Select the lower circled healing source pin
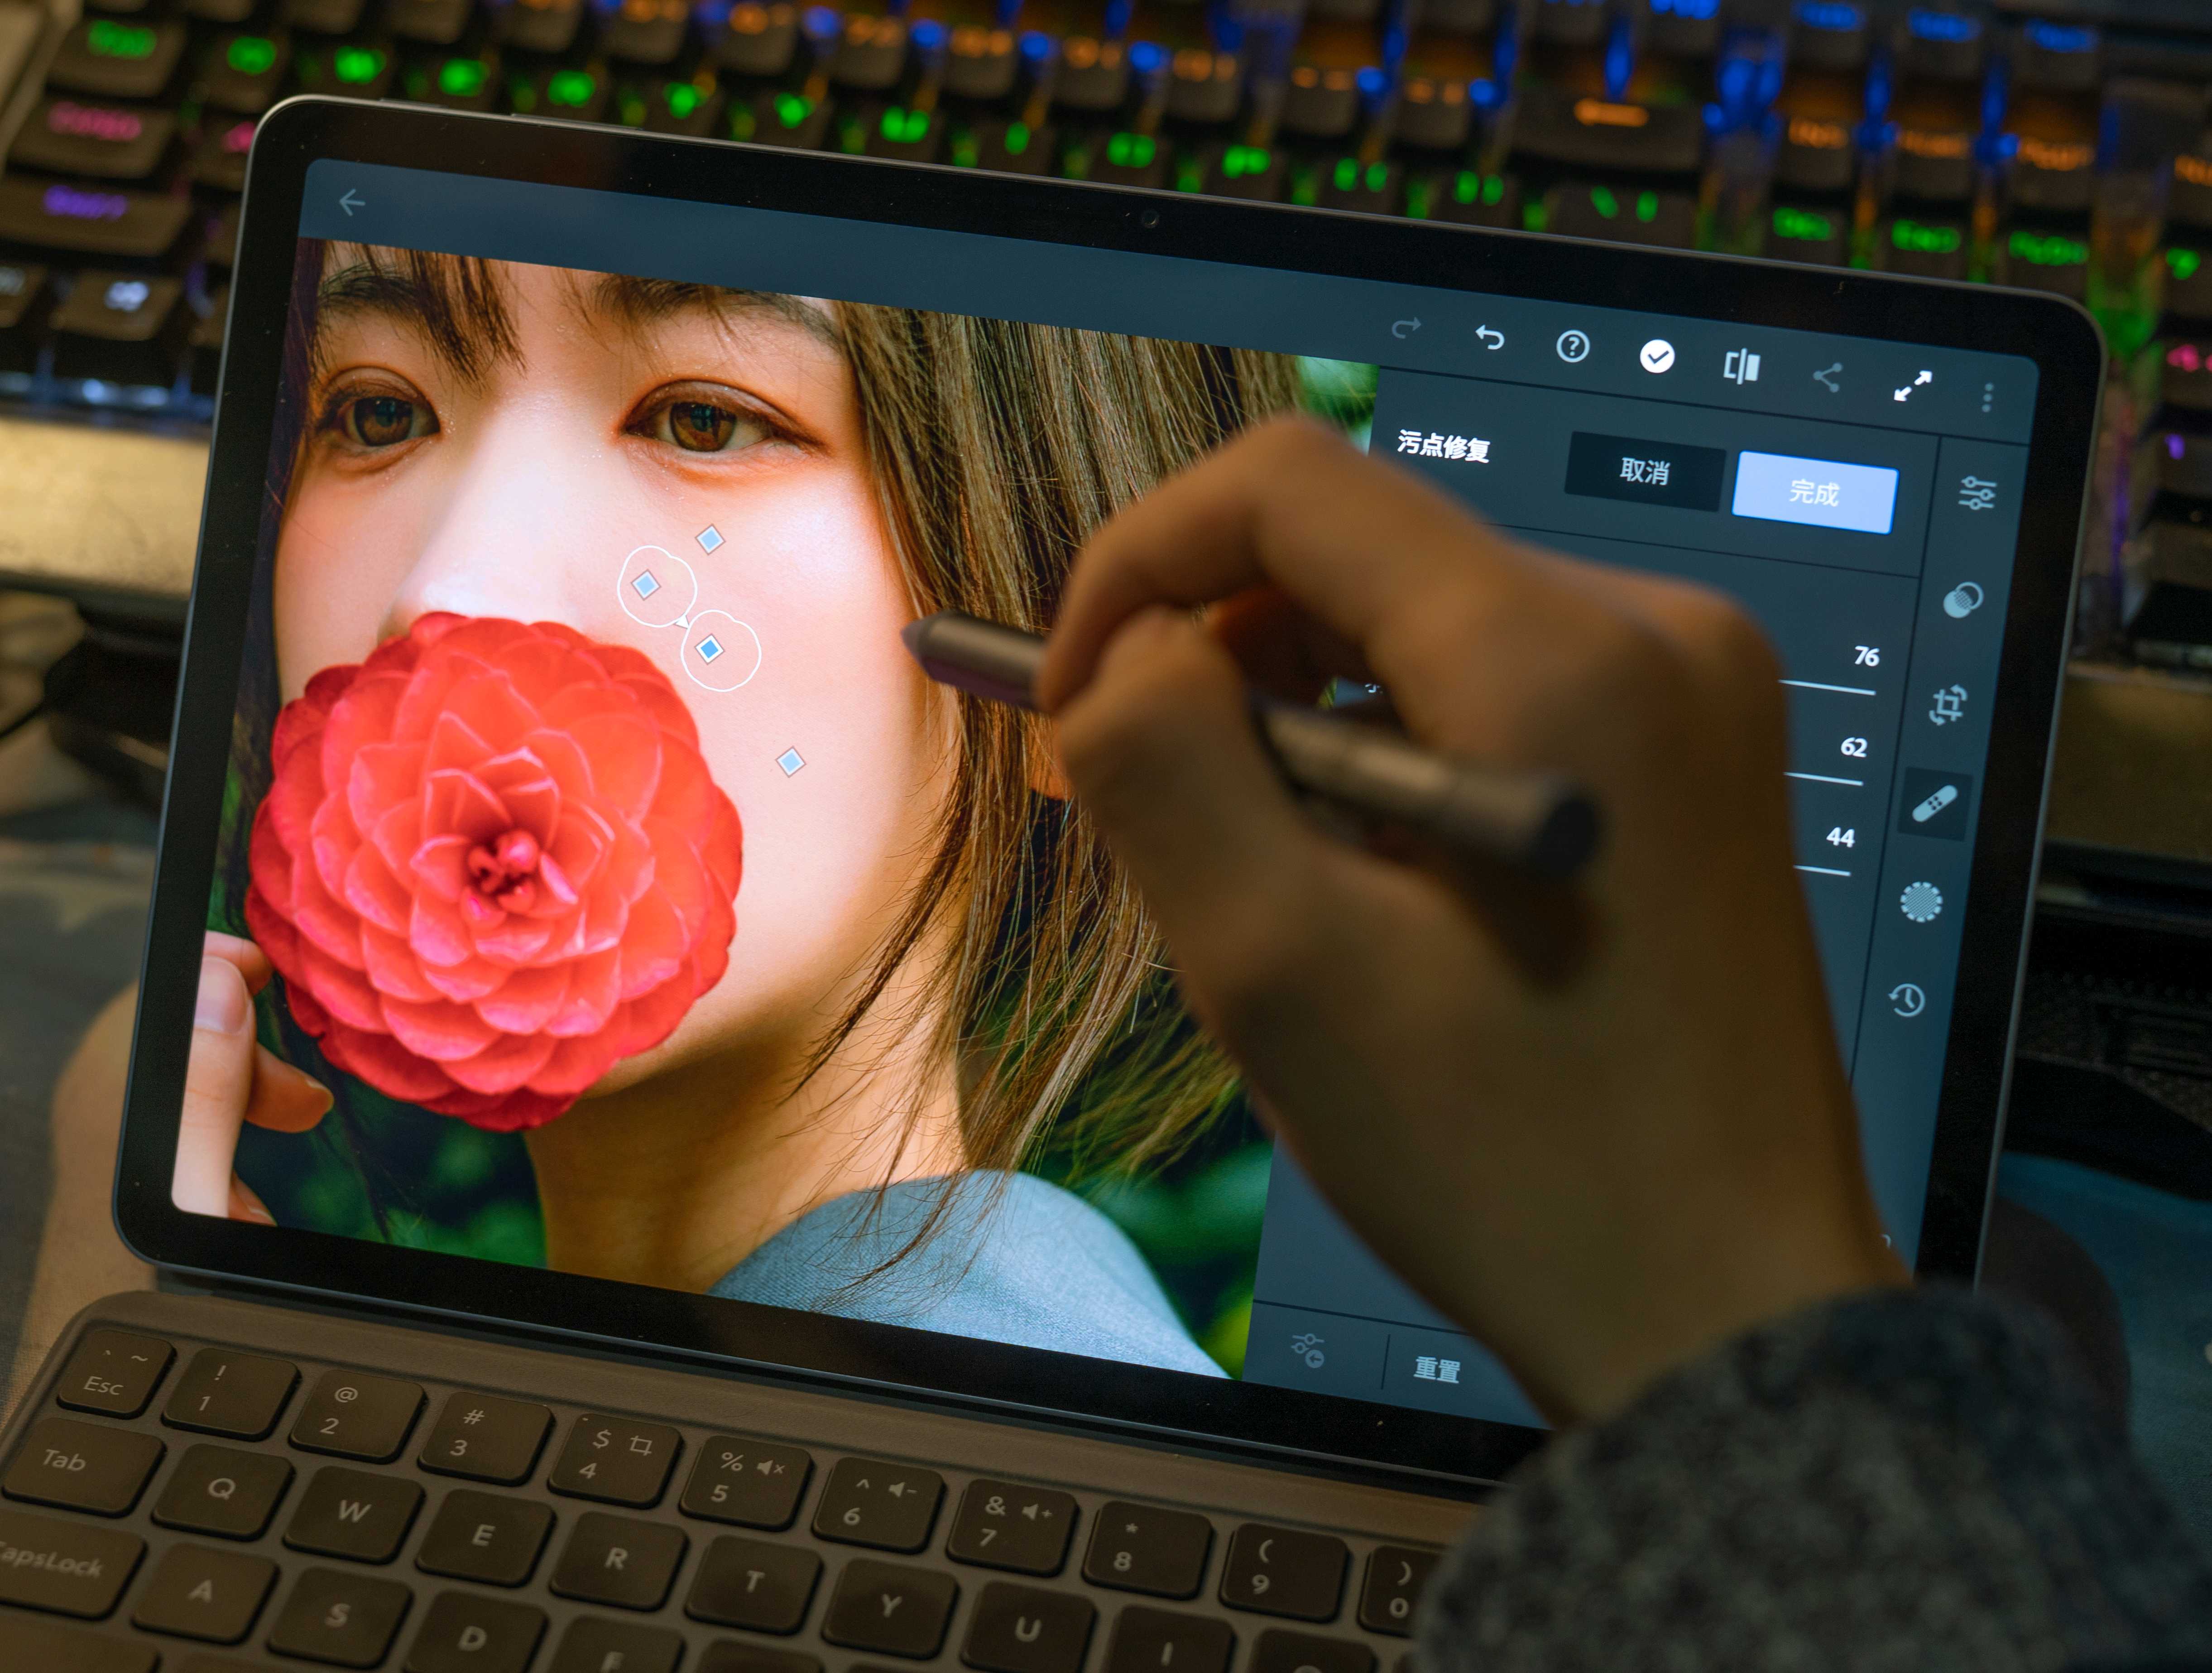 (710, 649)
